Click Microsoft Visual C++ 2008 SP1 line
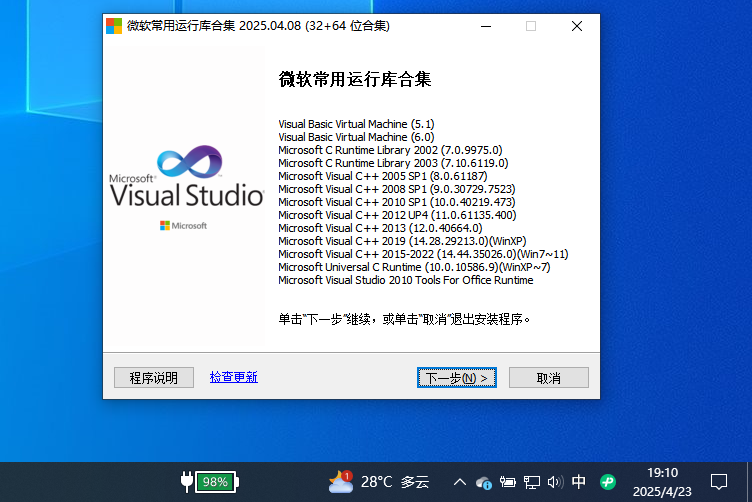Image resolution: width=752 pixels, height=502 pixels. [x=397, y=189]
